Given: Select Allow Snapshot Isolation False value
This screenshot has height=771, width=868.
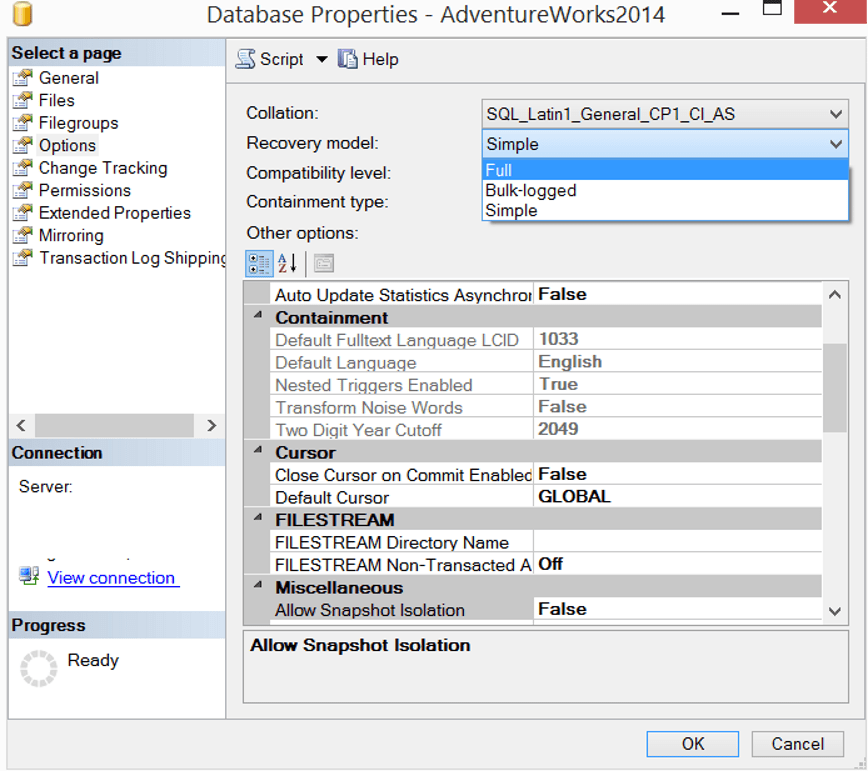Looking at the screenshot, I should click(677, 609).
